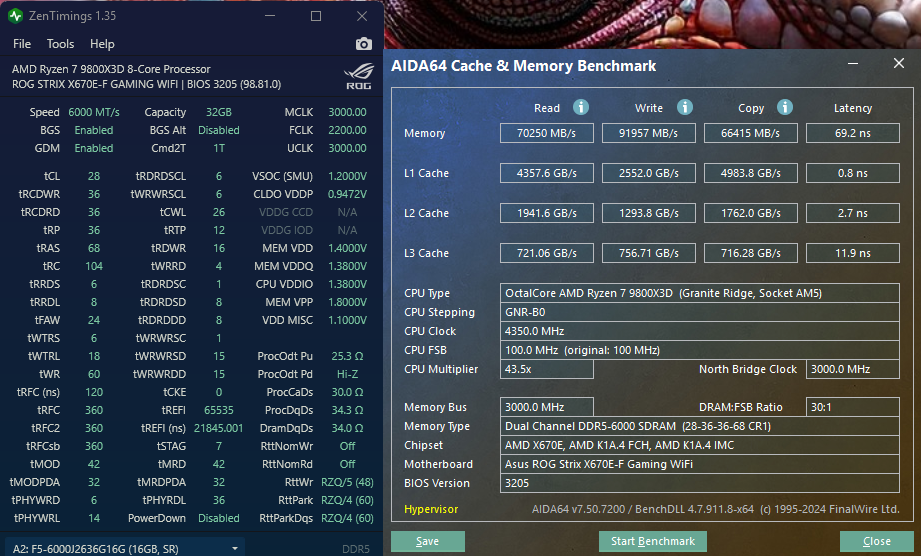Screen dimensions: 921x556
Task: Click the CPU Clock field 4350.0 MHz
Action: (700, 331)
